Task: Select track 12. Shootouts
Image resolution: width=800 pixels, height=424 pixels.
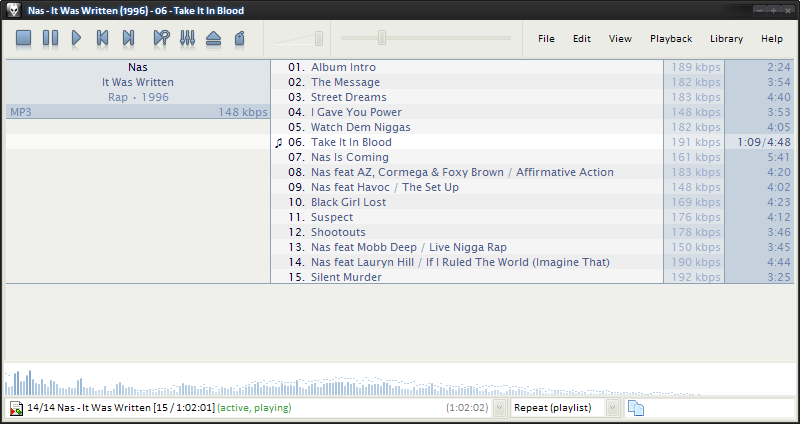Action: tap(467, 232)
